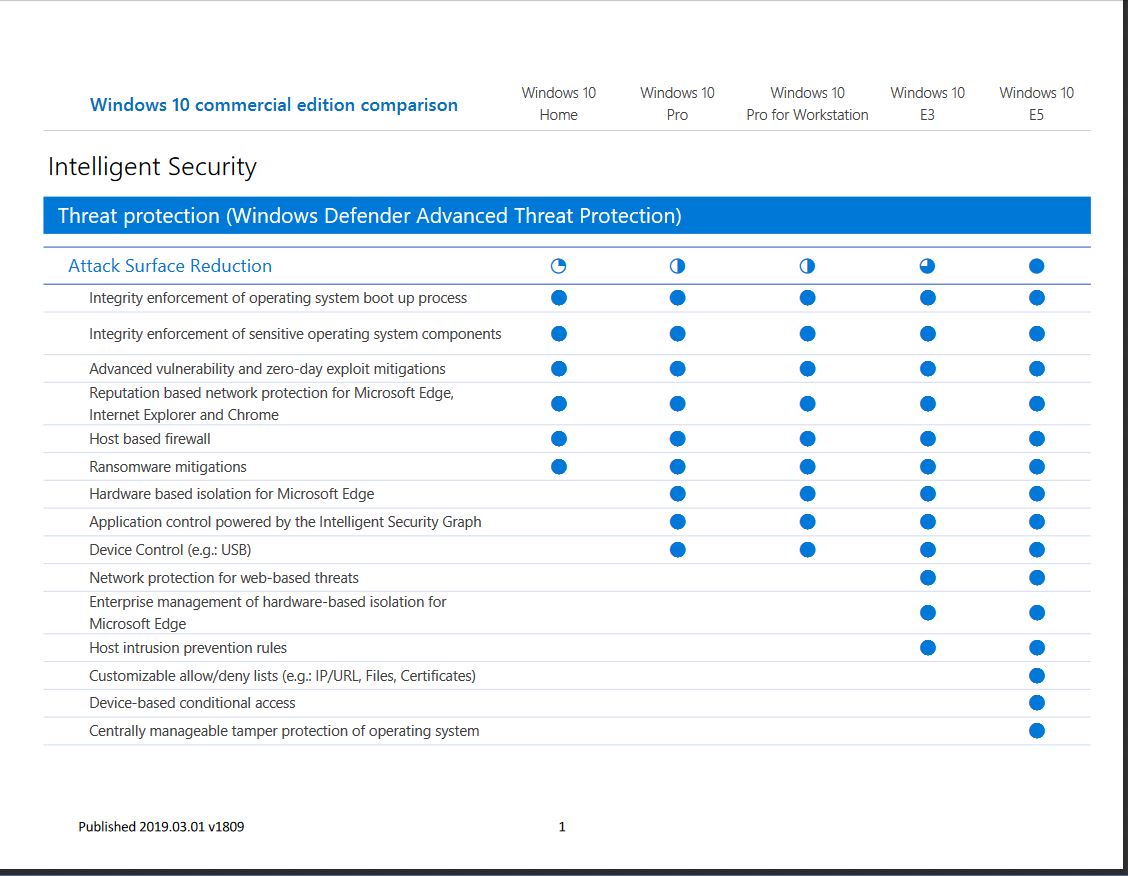
Task: Click the Customizable allow/deny lists dot under E5
Action: click(1036, 676)
